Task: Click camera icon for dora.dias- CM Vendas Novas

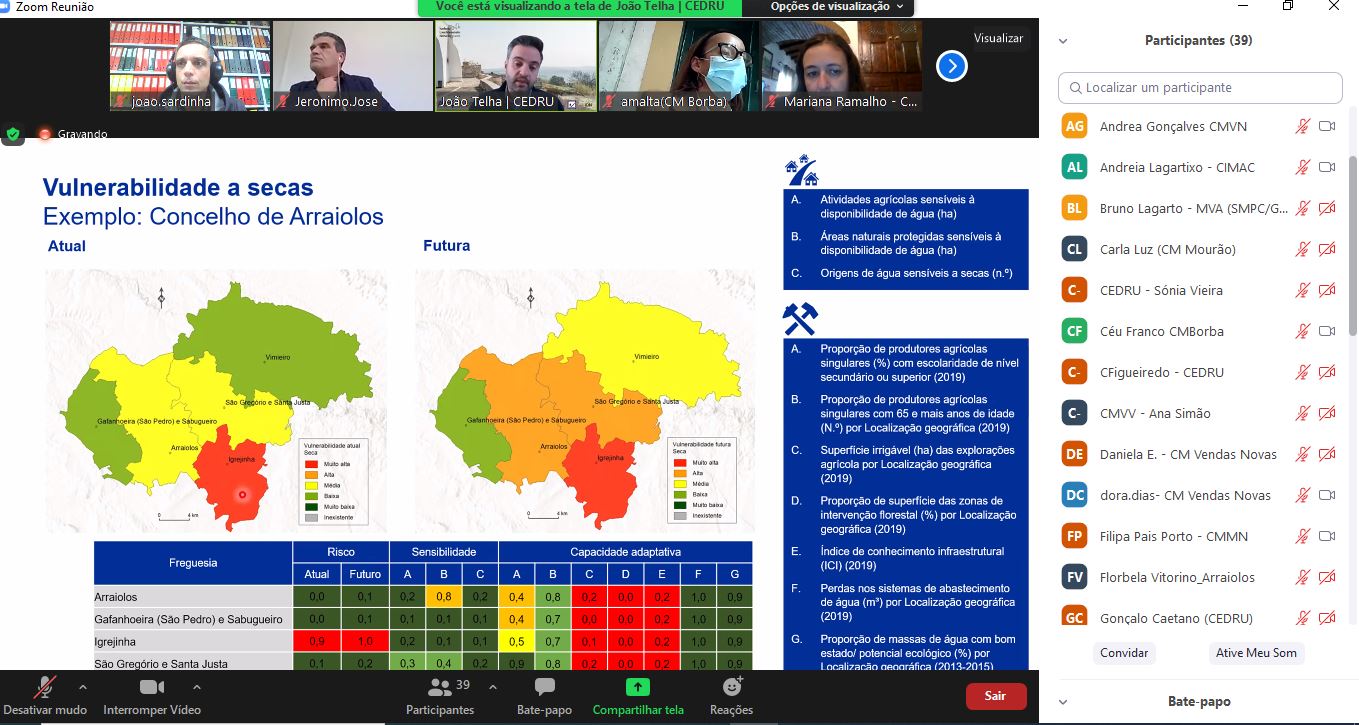Action: pos(1327,495)
